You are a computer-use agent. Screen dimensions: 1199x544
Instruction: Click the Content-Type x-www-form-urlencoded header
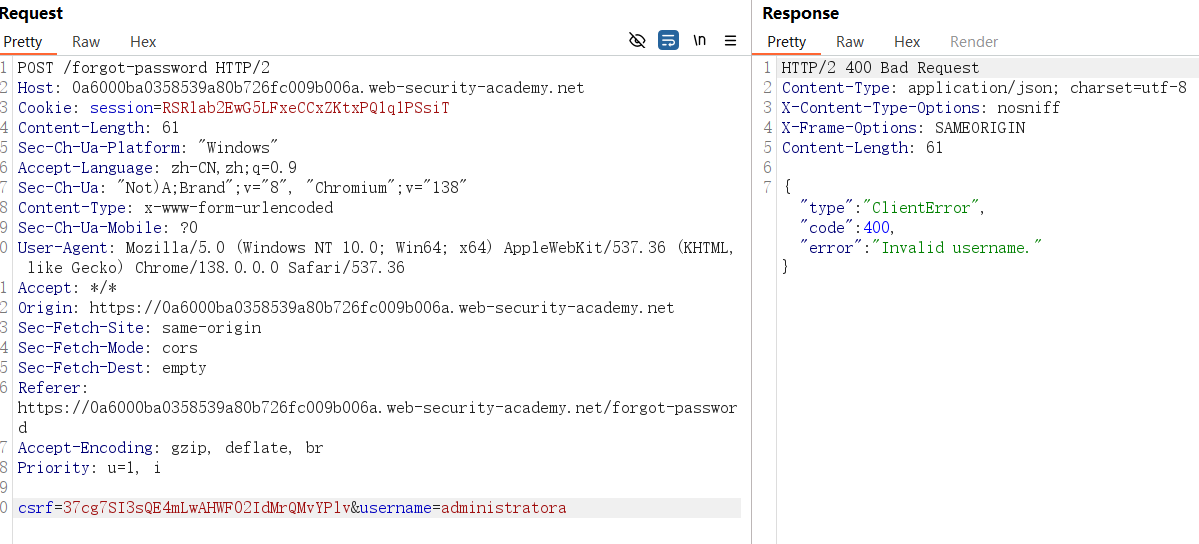pos(175,207)
